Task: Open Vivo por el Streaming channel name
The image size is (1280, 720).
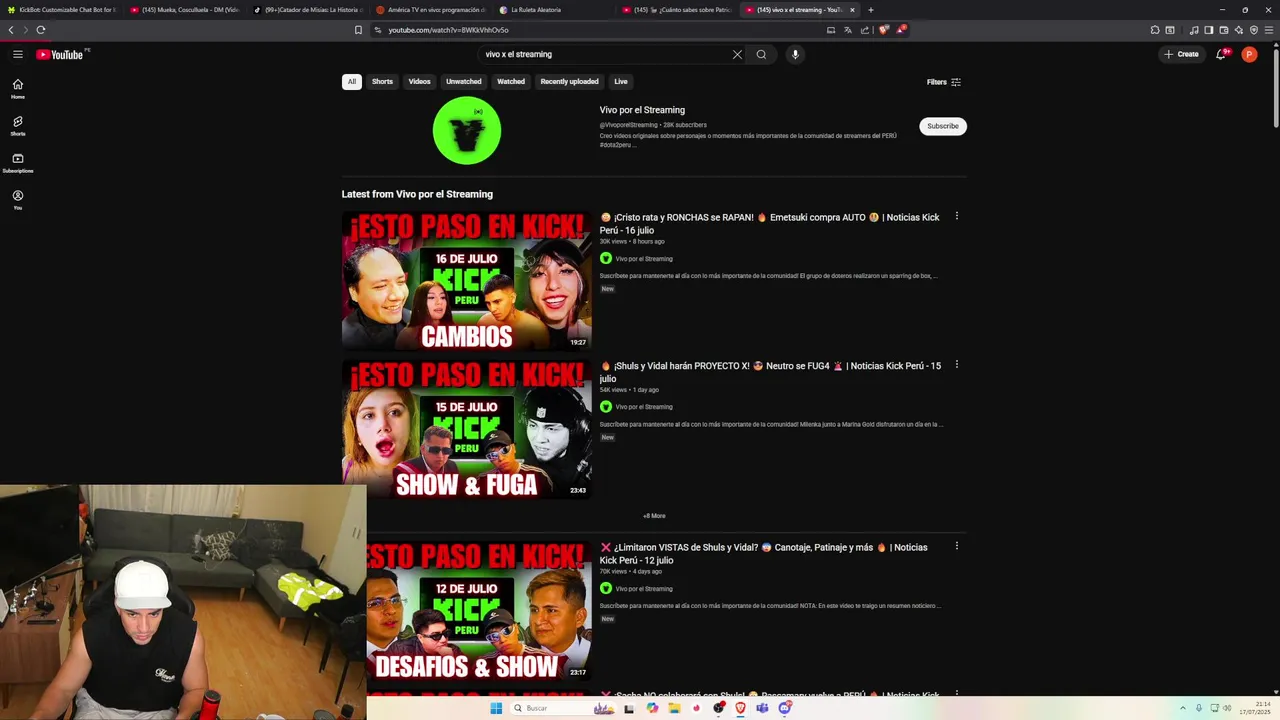Action: pos(642,110)
